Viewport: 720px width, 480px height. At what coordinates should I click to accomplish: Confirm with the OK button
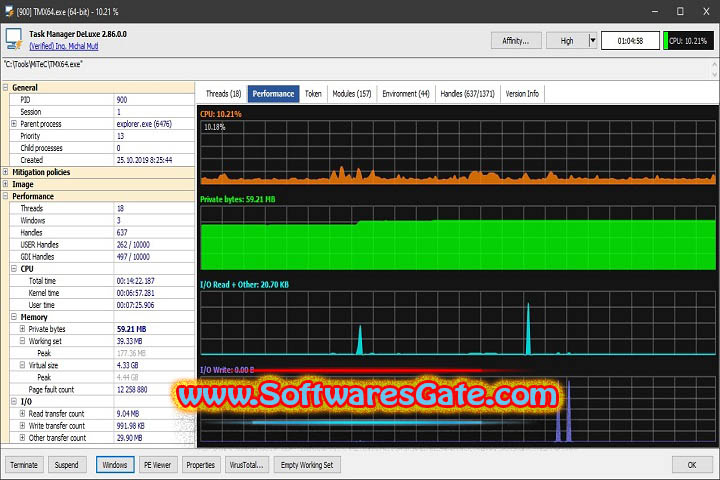[x=692, y=465]
